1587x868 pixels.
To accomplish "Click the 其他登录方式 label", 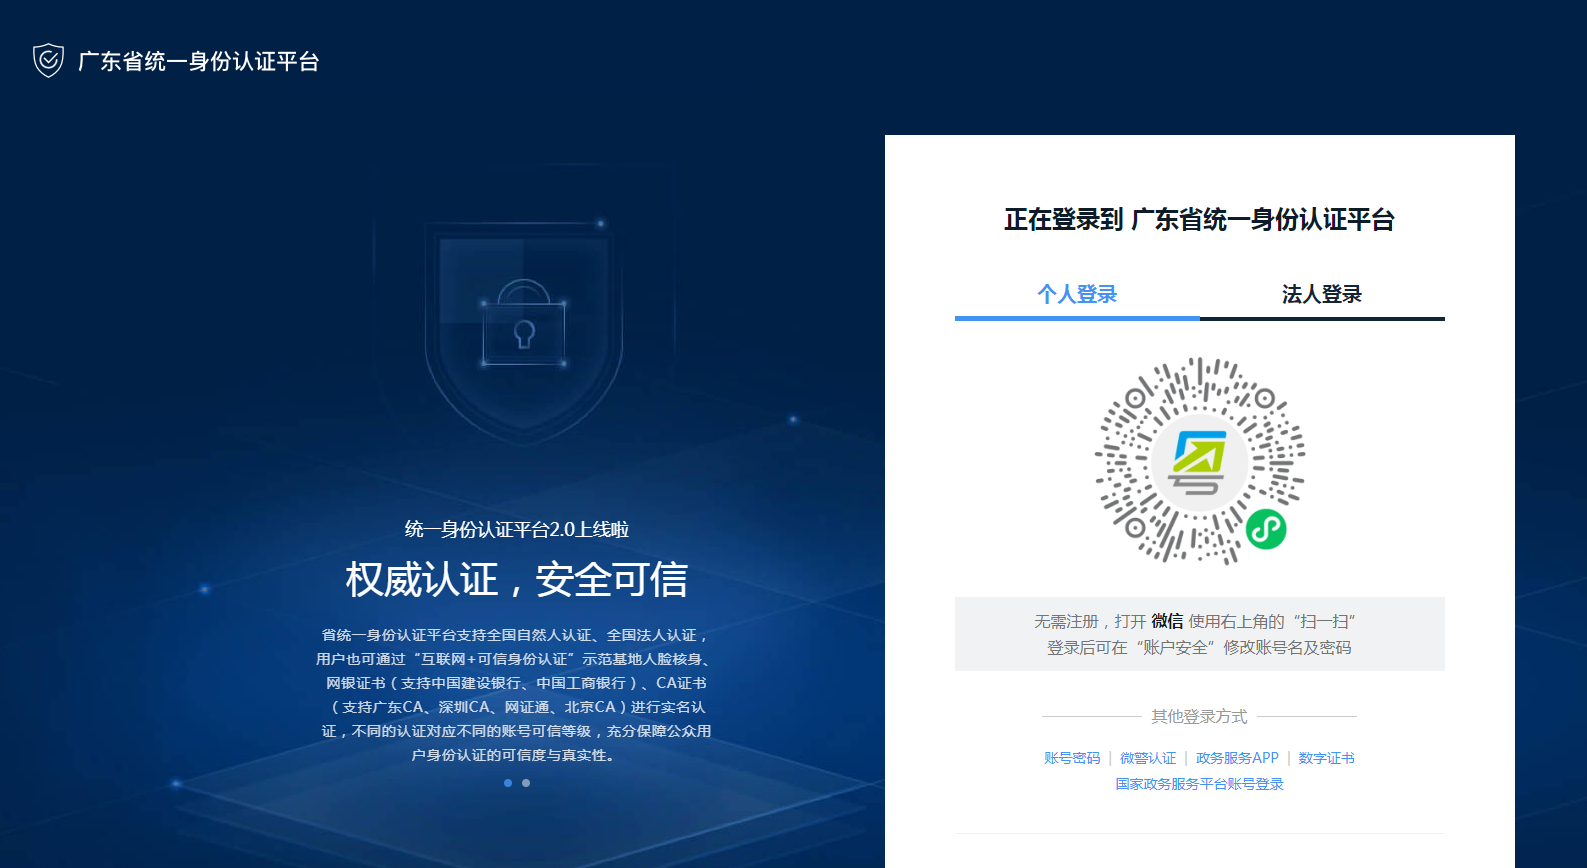I will [1199, 716].
